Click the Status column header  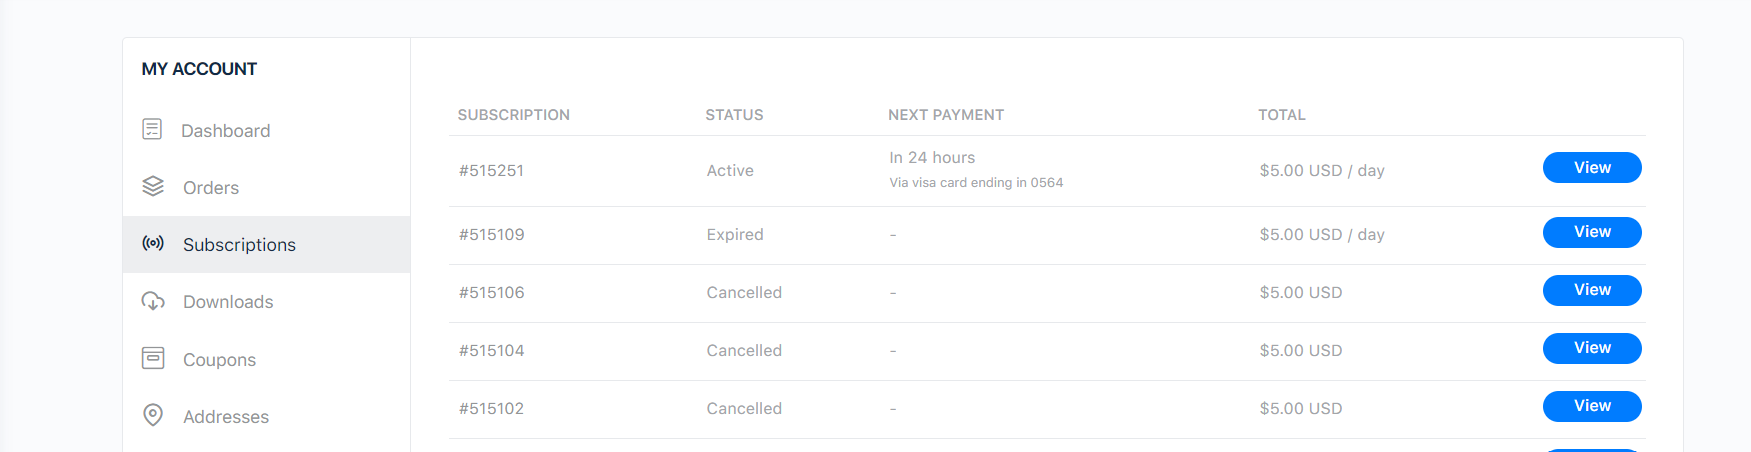734,115
